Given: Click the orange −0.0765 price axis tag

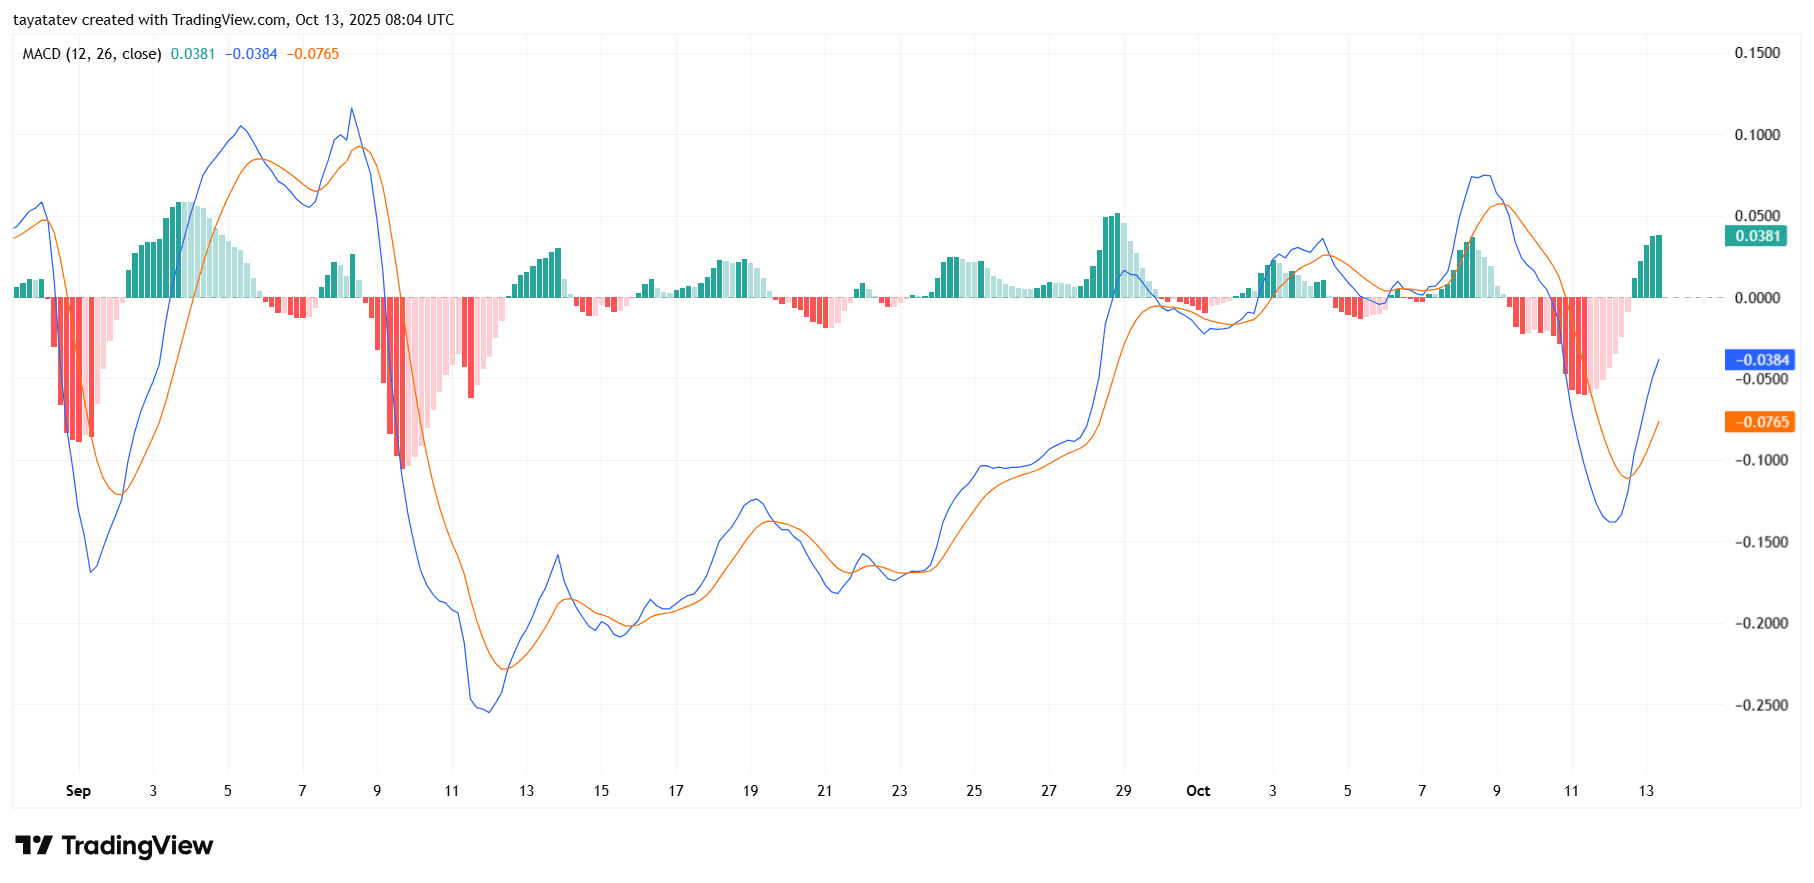Looking at the screenshot, I should click(1759, 422).
